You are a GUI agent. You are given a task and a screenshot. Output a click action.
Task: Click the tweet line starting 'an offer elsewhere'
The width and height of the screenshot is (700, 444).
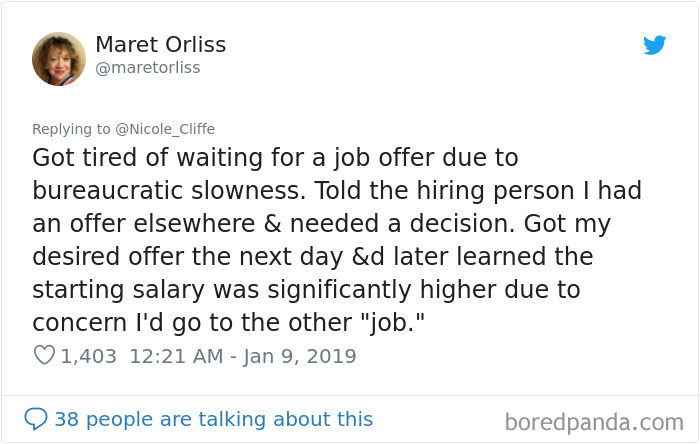pos(321,224)
